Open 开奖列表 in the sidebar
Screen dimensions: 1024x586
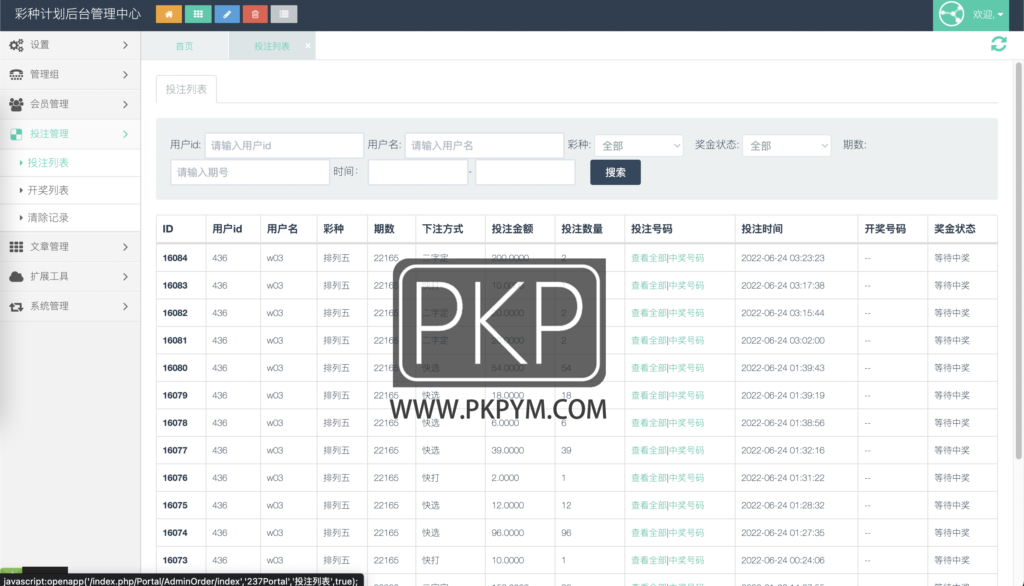48,190
